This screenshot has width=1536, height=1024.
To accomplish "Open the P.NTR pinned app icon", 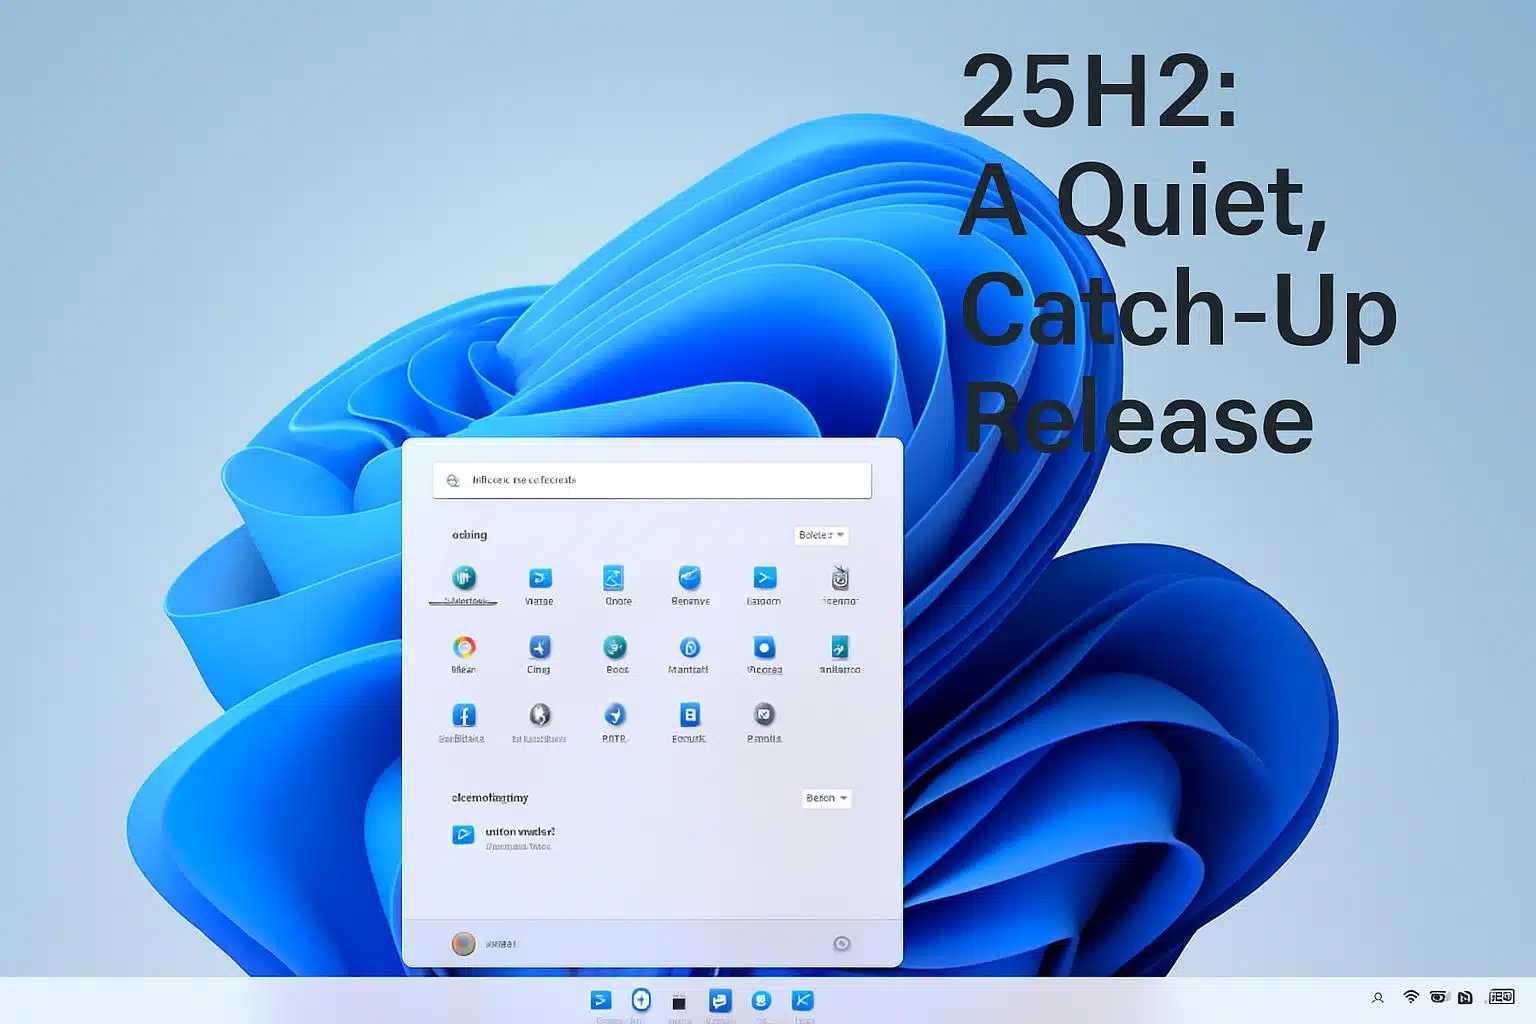I will coord(615,715).
